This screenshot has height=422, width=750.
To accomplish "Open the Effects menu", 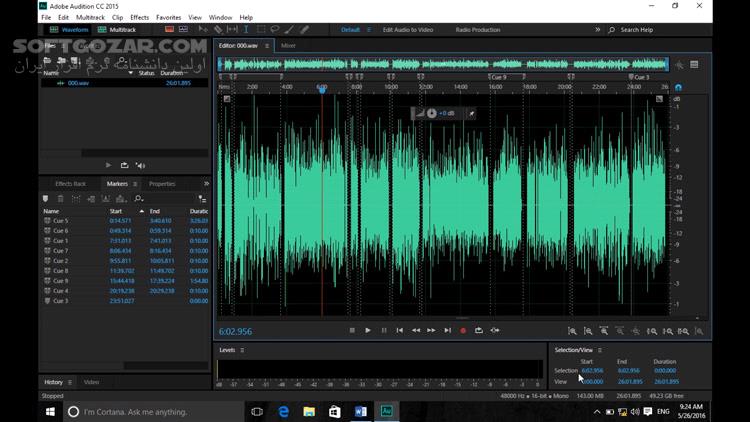I will pos(140,17).
